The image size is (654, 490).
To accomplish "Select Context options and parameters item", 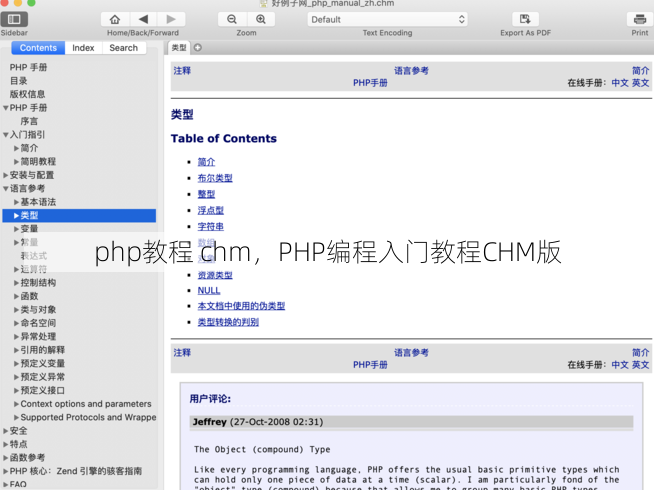I will [86, 404].
